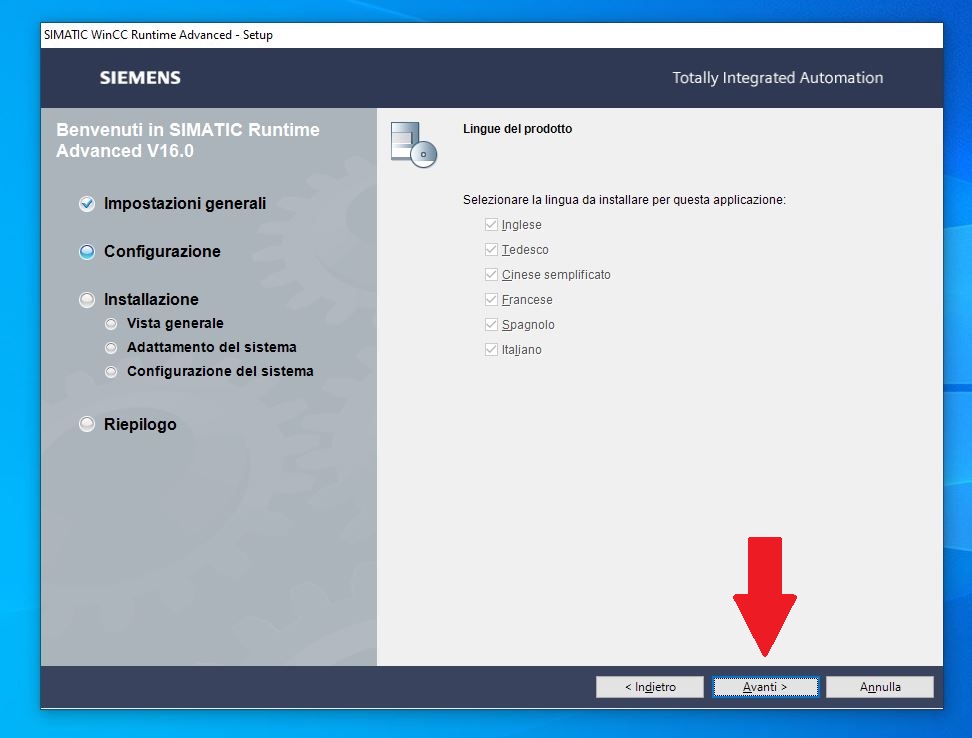The height and width of the screenshot is (738, 972).
Task: Click the blue Configurazione step indicator
Action: (x=87, y=252)
